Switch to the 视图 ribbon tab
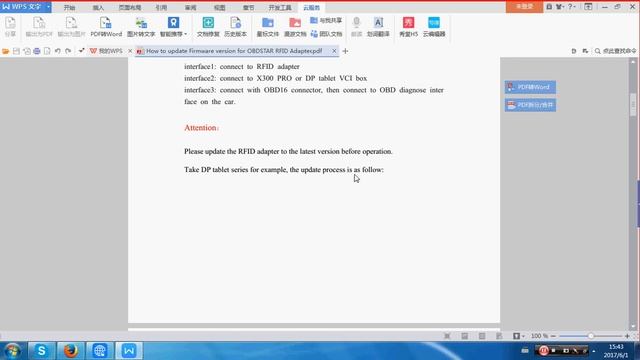Viewport: 640px width, 360px height. (x=220, y=7)
